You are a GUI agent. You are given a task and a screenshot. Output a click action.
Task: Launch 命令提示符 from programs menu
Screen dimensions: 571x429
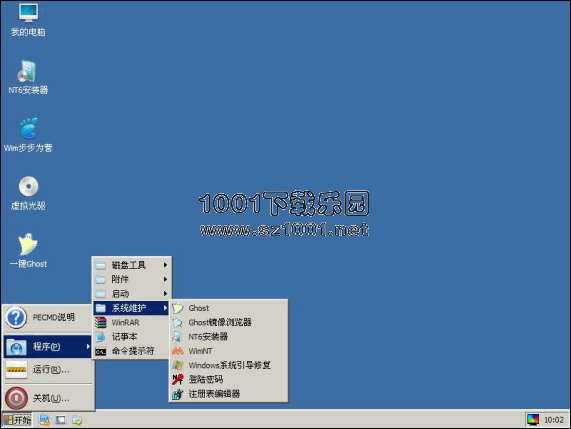pos(131,351)
